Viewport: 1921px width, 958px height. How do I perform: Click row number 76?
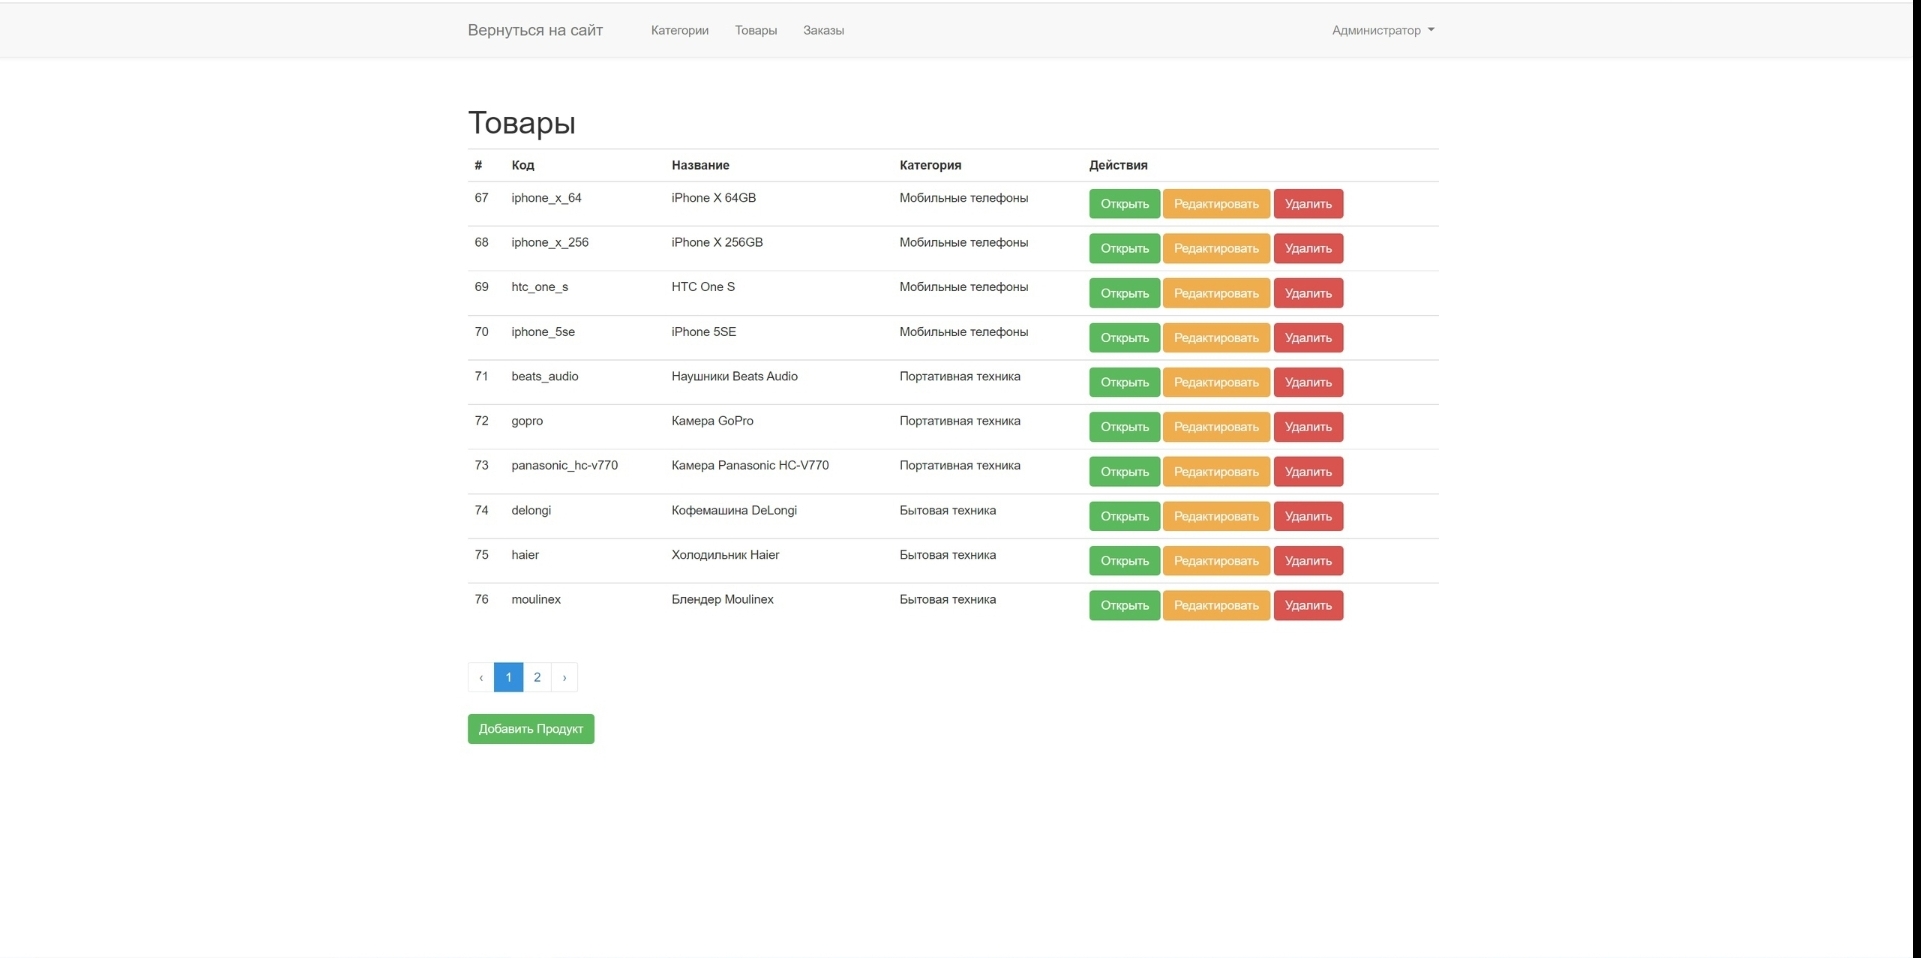coord(481,599)
